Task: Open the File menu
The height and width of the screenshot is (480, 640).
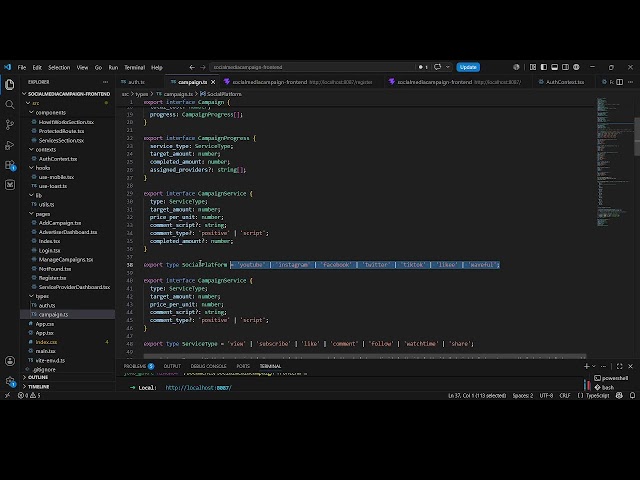Action: [x=22, y=67]
